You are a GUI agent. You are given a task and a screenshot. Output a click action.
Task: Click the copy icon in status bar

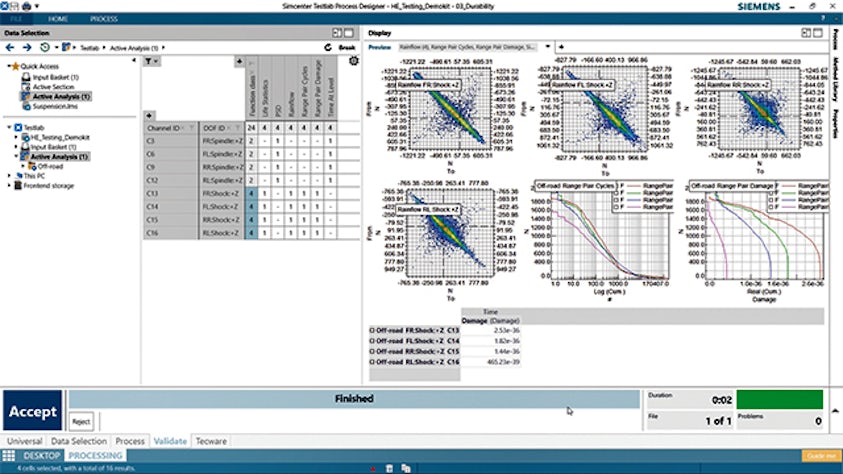[406, 469]
